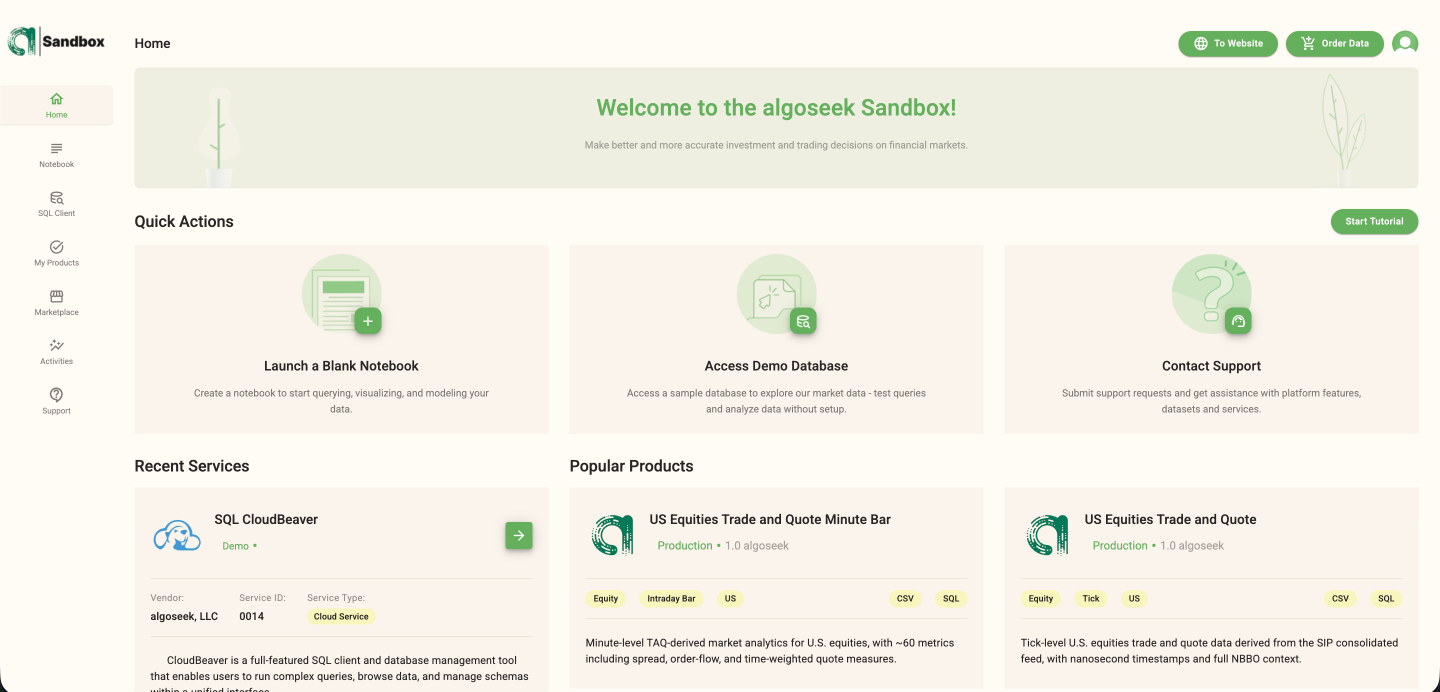Click the SQL CloudBeaver logo icon
The height and width of the screenshot is (692, 1440).
click(177, 535)
